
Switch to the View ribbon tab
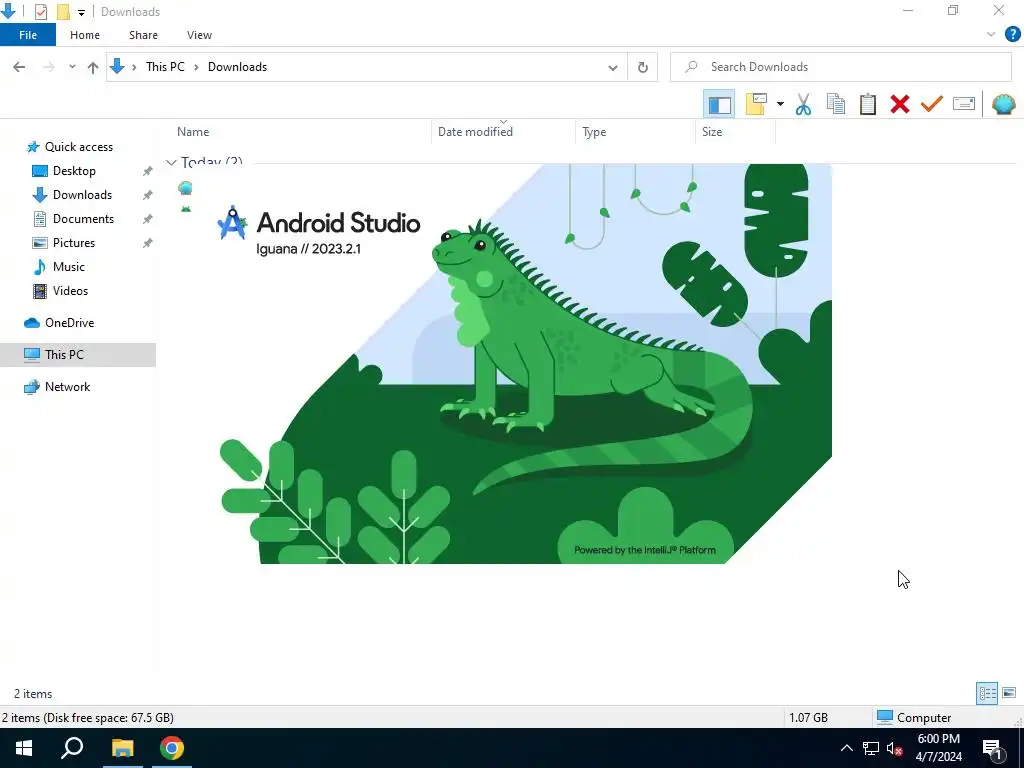pyautogui.click(x=199, y=35)
